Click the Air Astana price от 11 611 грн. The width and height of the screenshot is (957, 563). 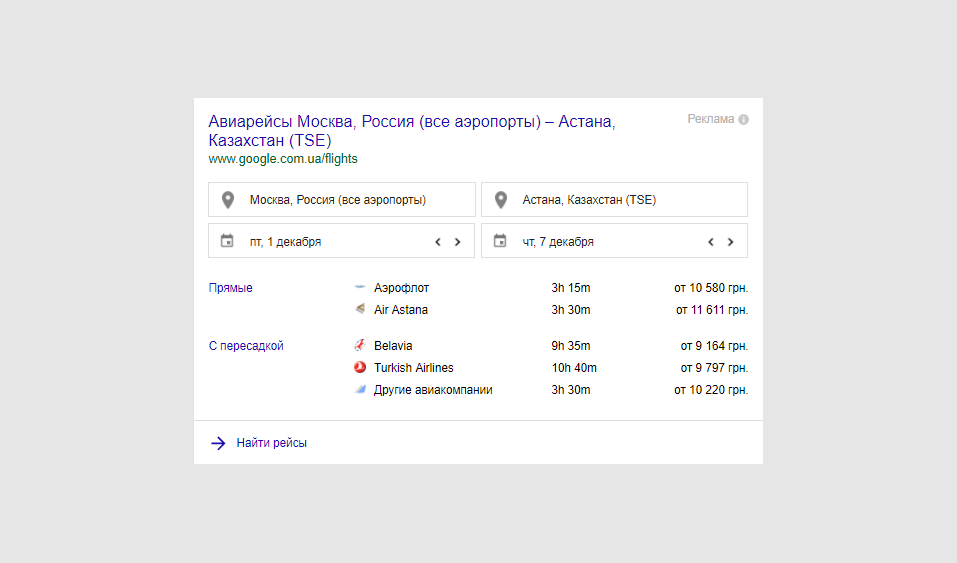(x=712, y=310)
